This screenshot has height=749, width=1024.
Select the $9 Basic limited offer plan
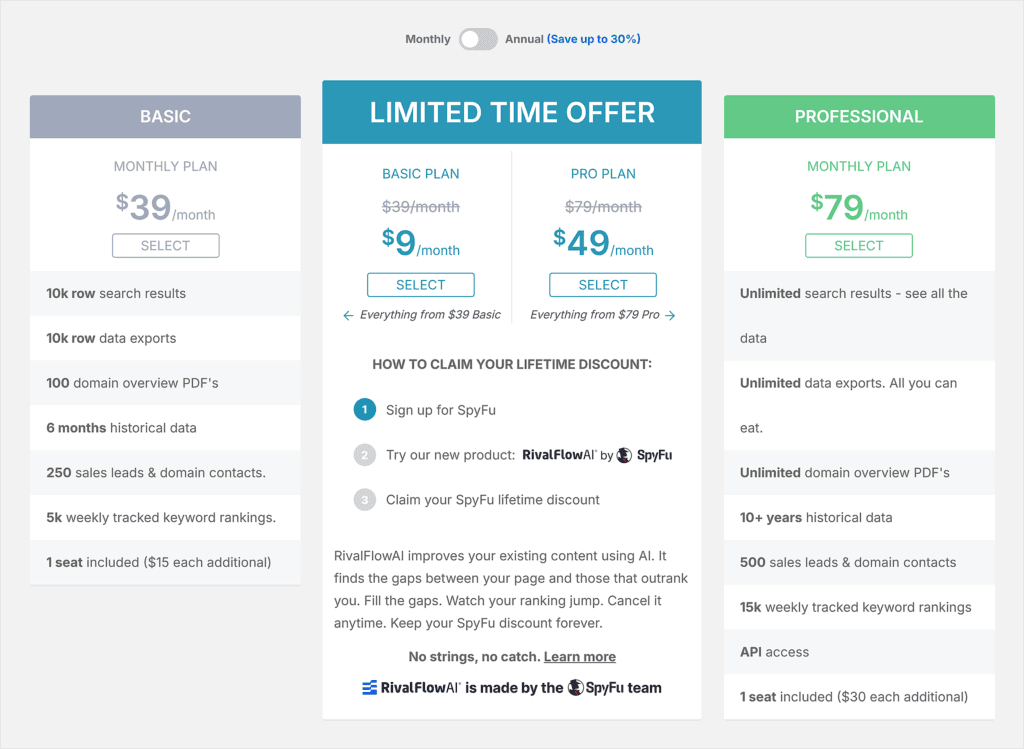tap(420, 285)
